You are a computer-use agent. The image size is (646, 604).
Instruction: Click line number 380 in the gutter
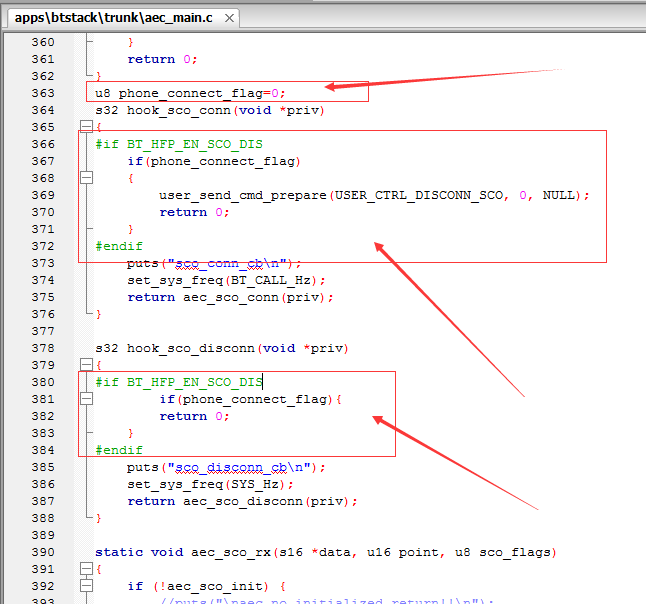coord(43,382)
